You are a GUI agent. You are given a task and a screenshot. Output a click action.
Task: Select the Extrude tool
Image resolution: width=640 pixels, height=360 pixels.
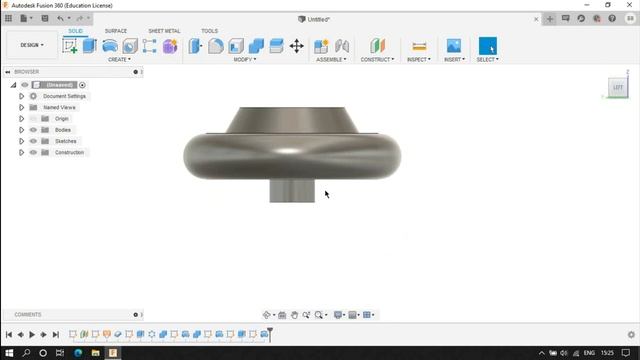pos(89,46)
